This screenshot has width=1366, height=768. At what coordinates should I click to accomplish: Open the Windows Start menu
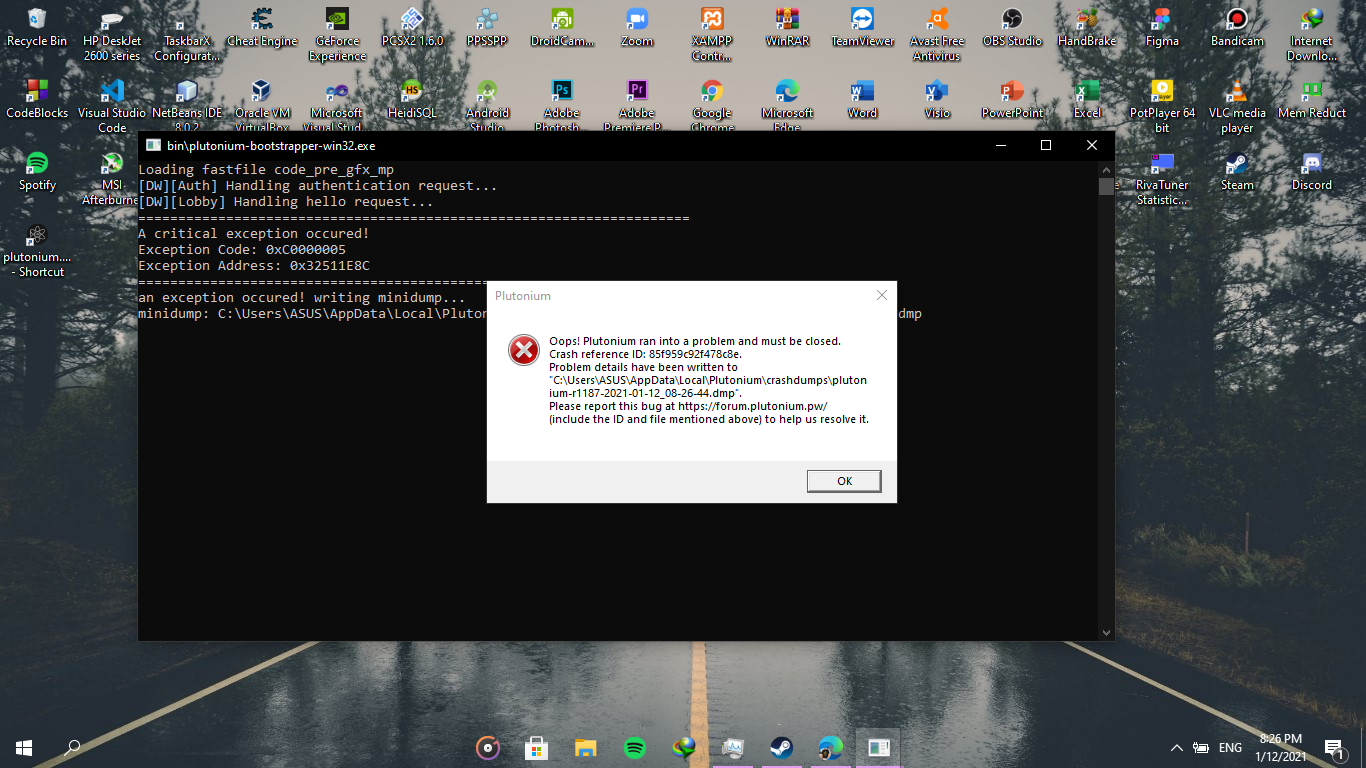(24, 747)
